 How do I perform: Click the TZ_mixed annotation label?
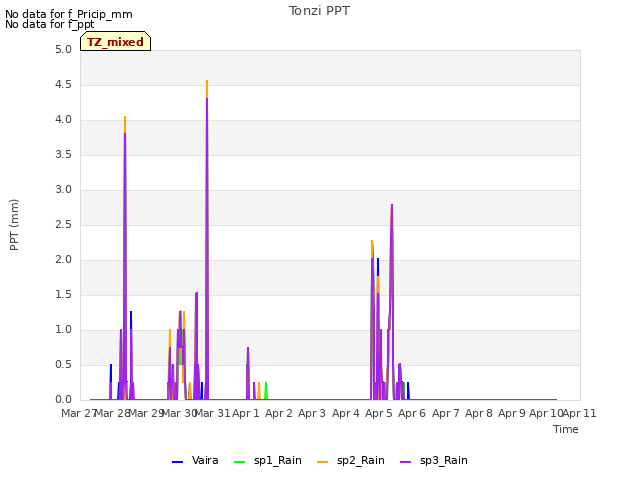(x=116, y=42)
